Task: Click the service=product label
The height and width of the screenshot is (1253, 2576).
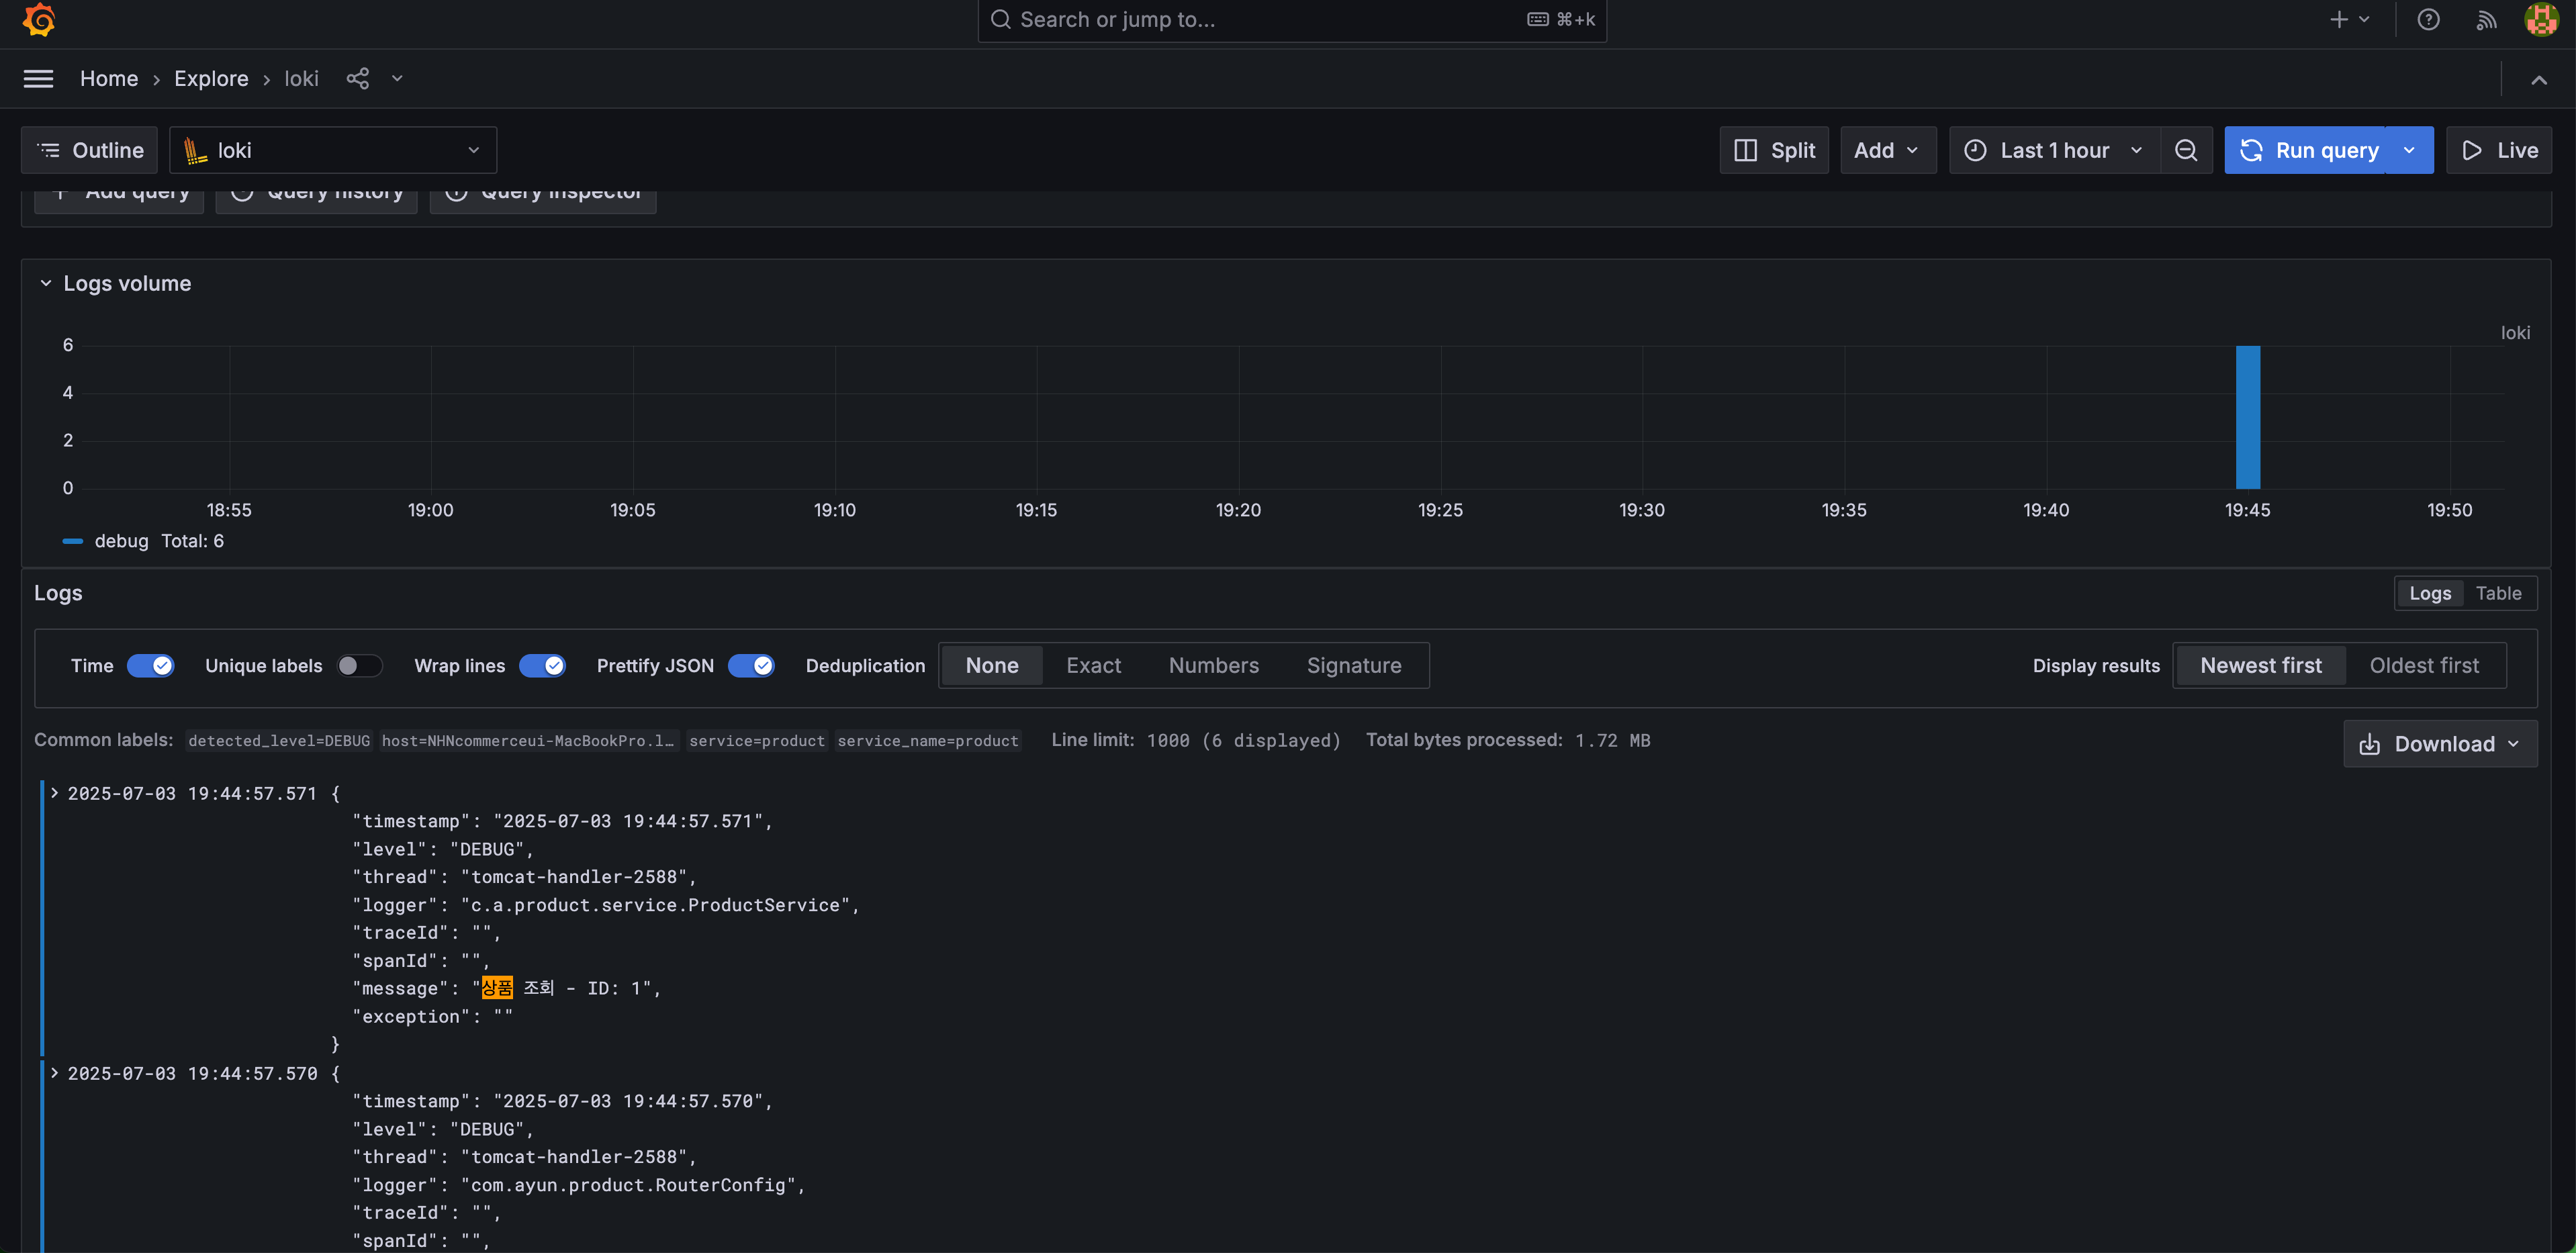Action: click(757, 740)
